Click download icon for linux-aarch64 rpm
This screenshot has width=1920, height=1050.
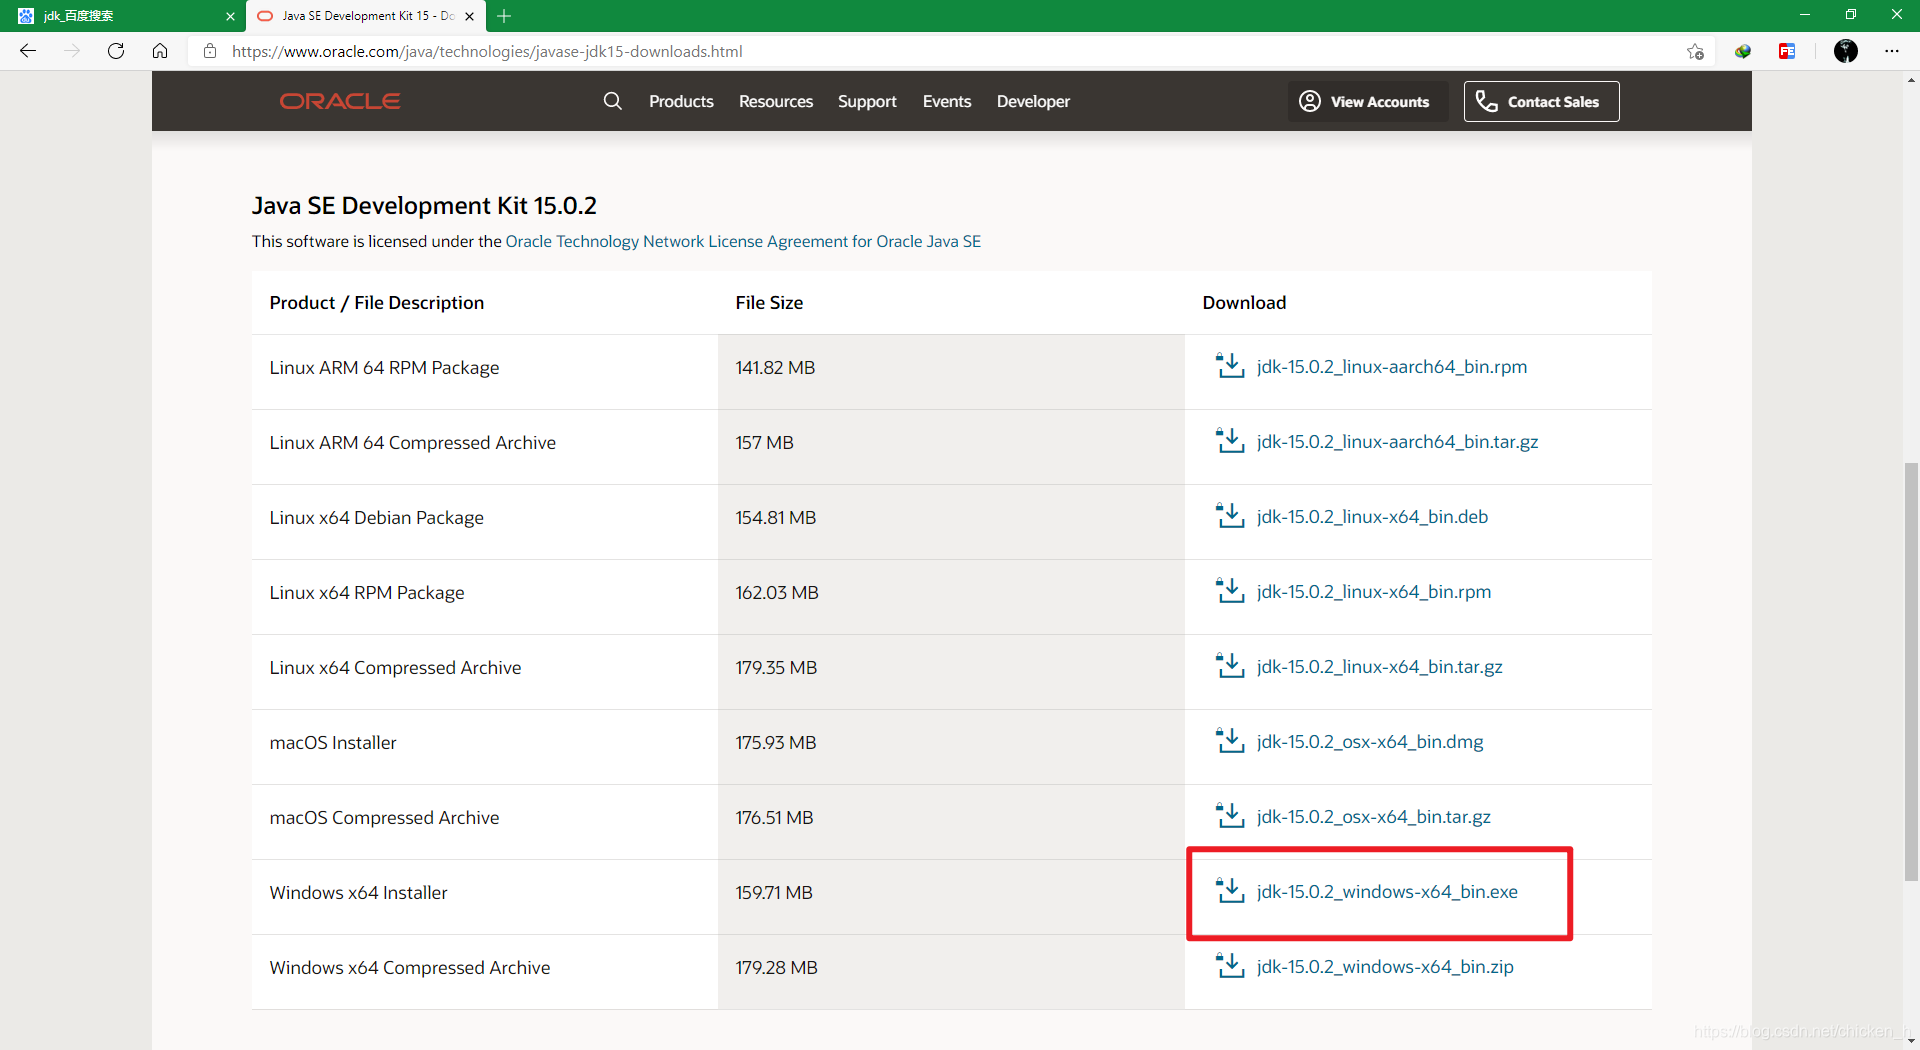point(1230,366)
